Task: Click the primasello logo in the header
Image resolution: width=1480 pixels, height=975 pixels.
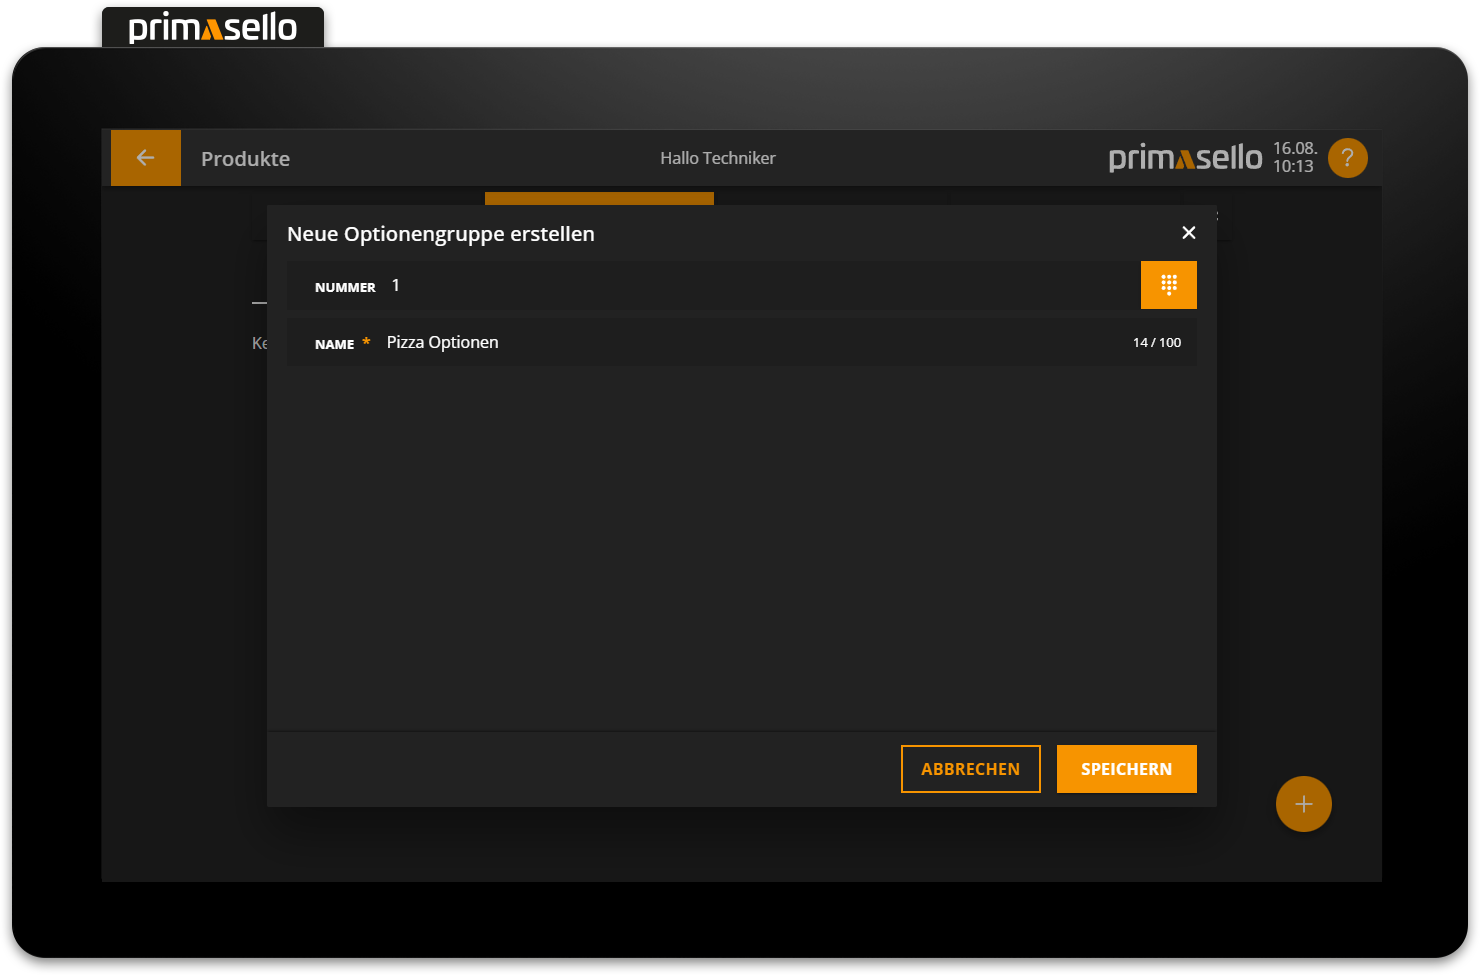Action: pos(1185,158)
